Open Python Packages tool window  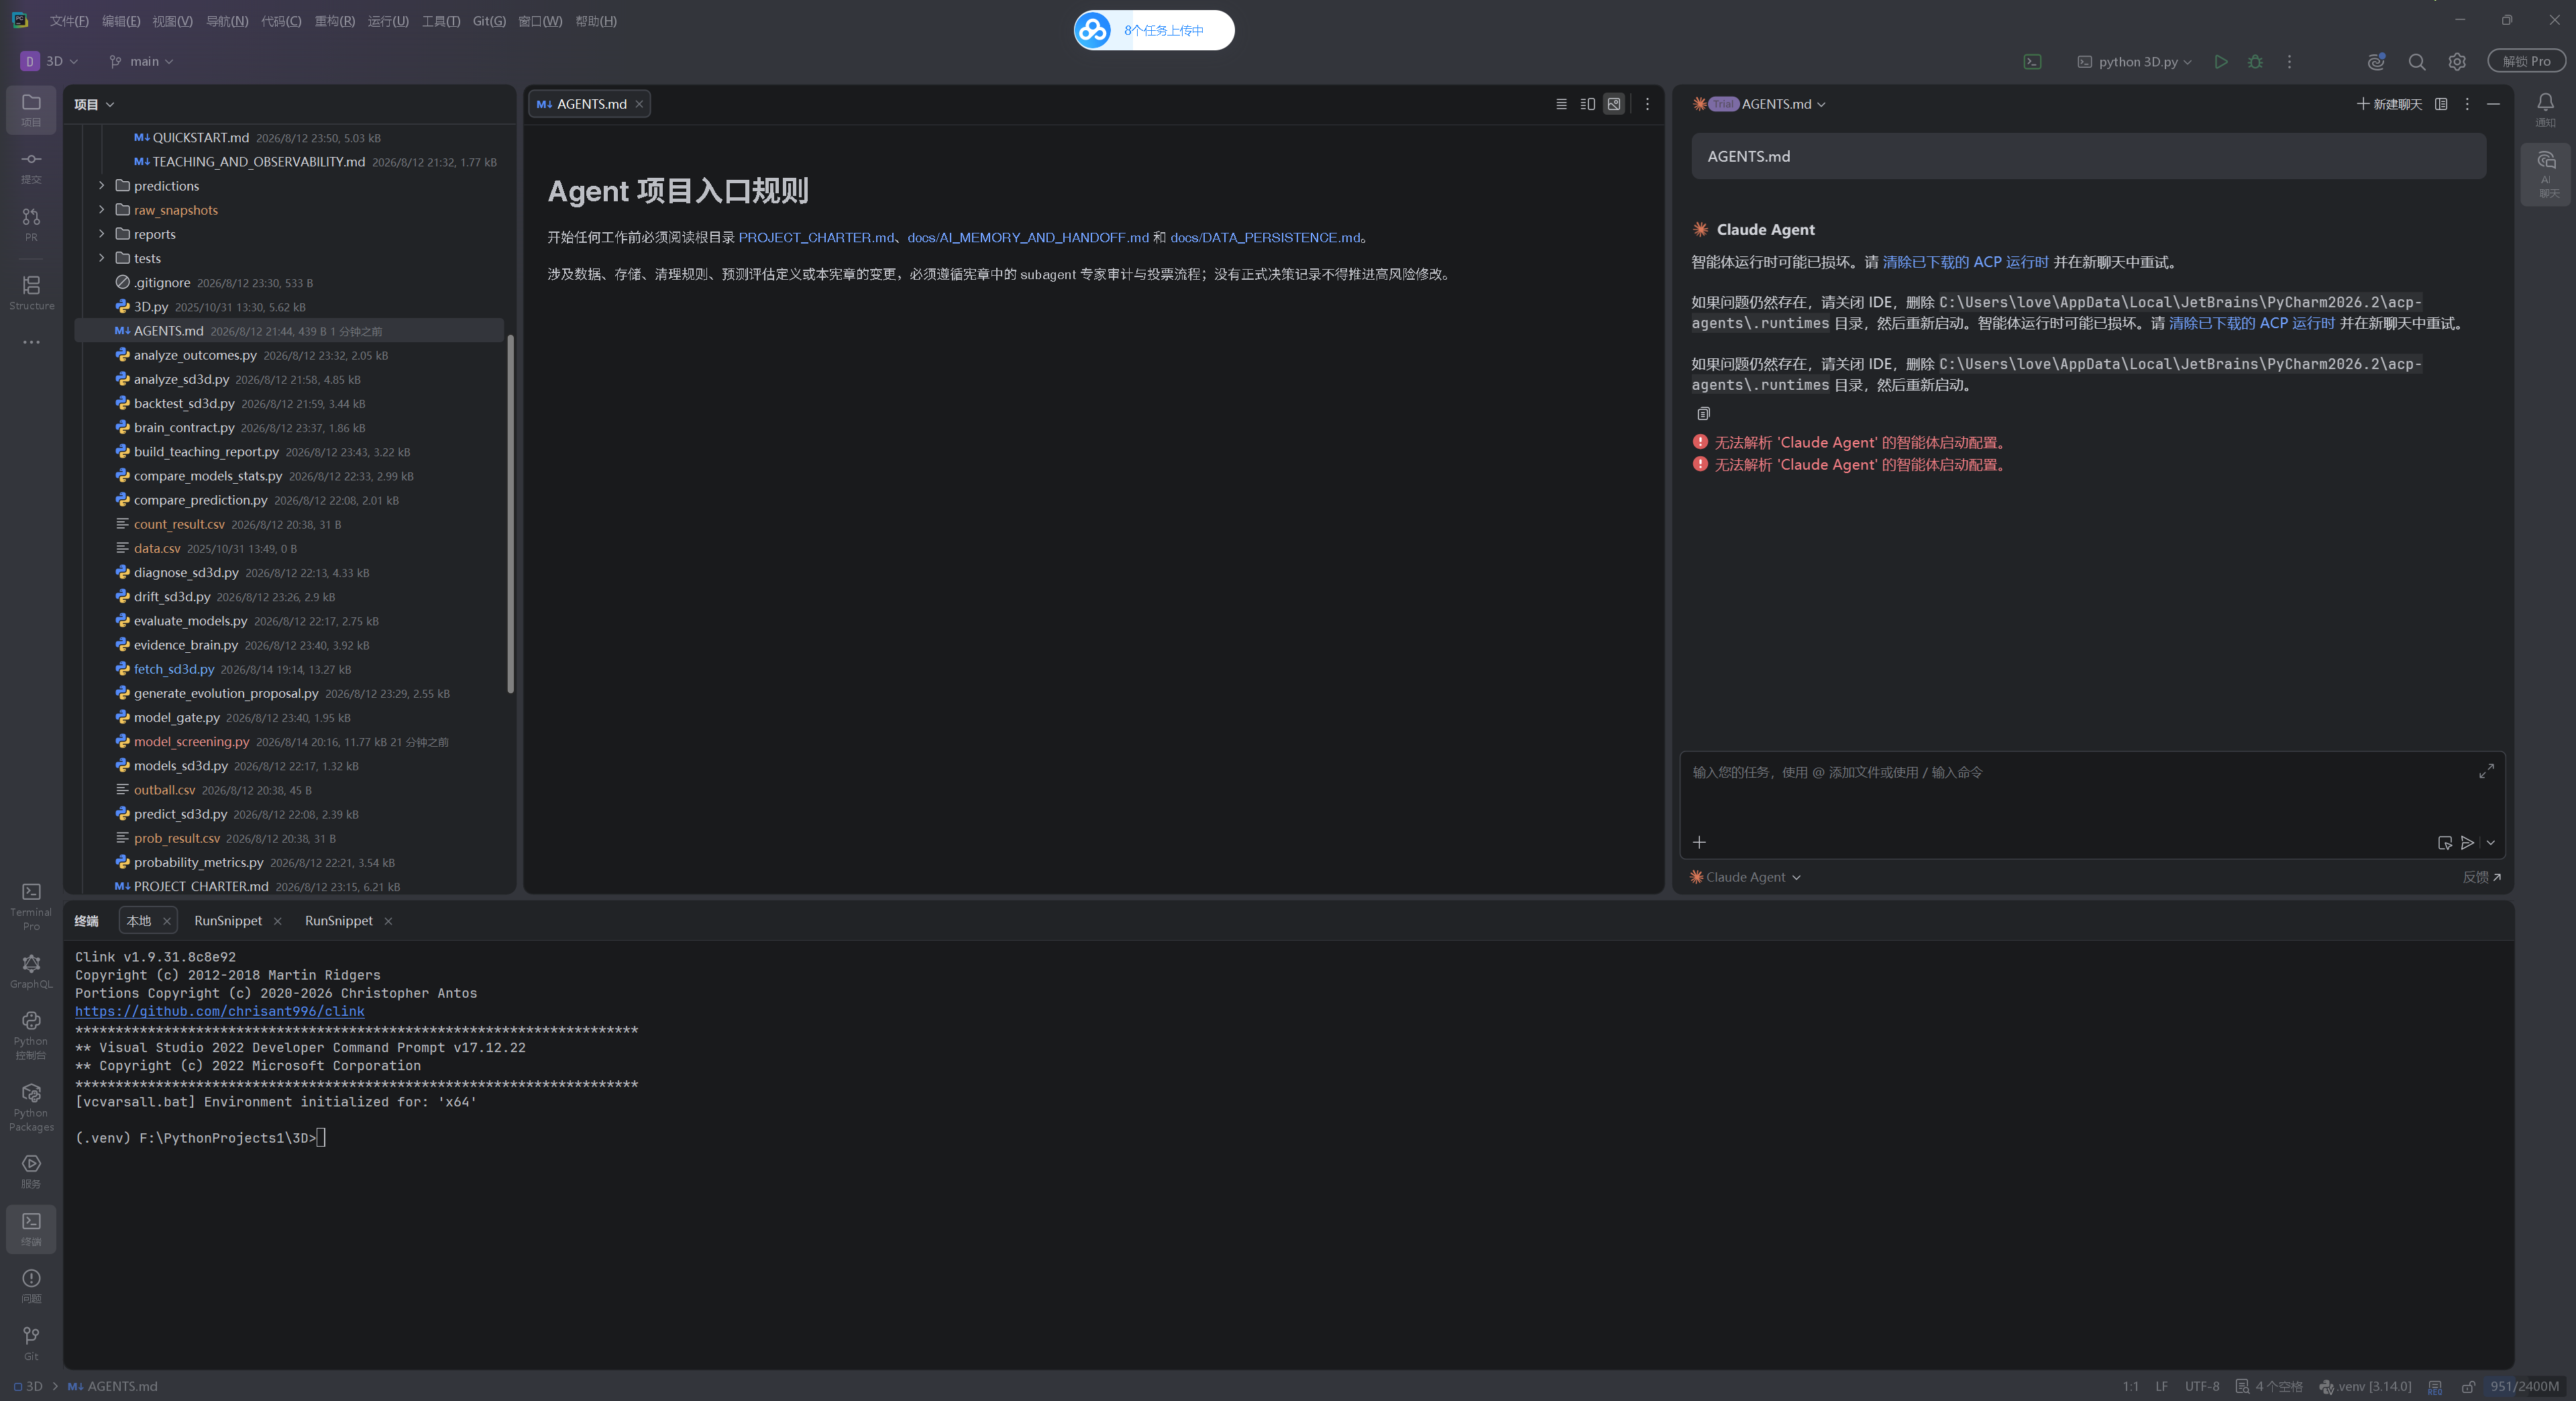point(31,1106)
